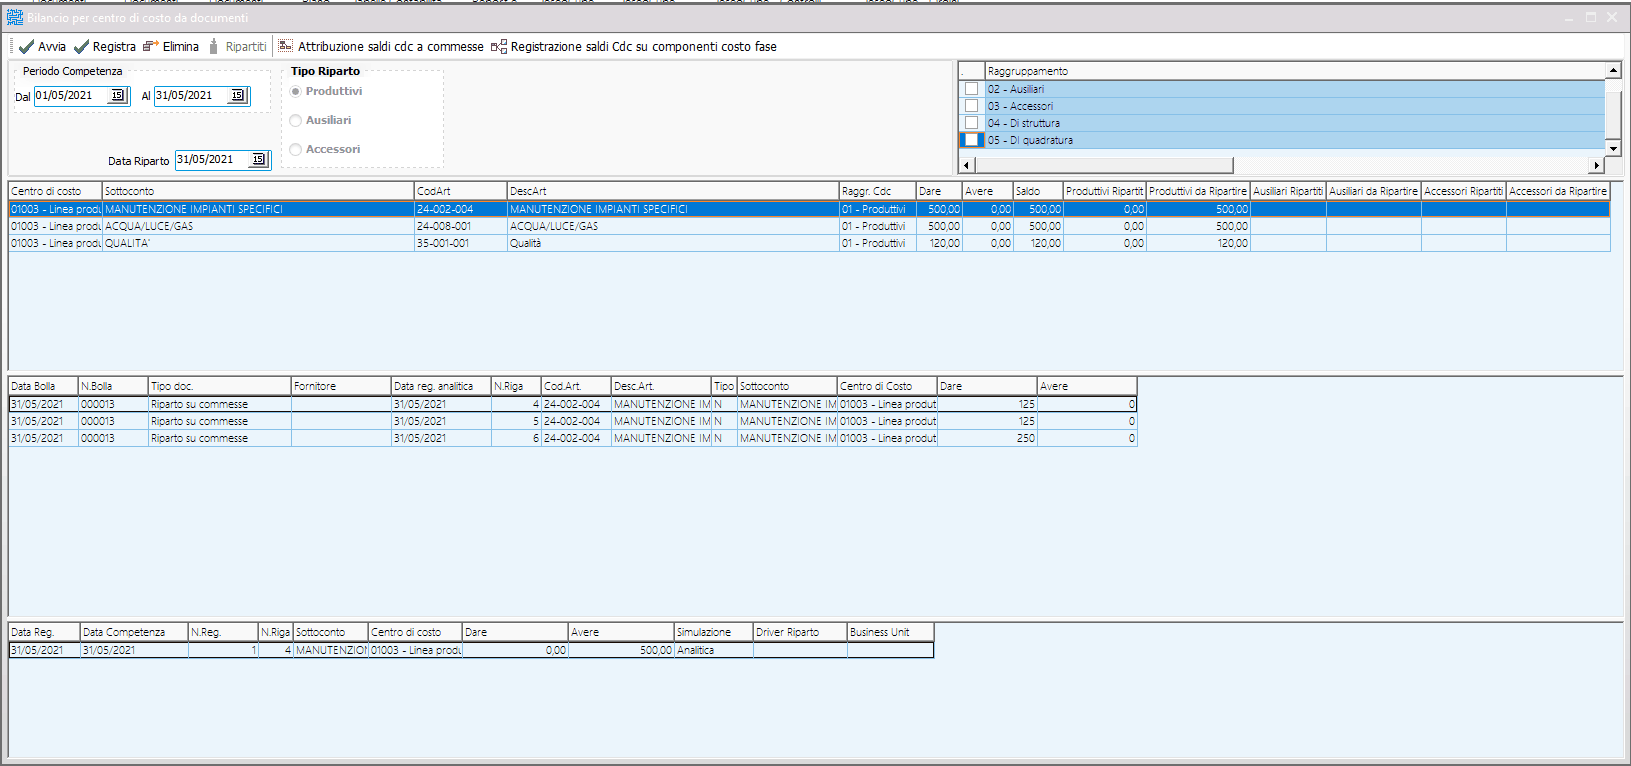Click the Business Unit column header
This screenshot has width=1631, height=766.
click(891, 632)
